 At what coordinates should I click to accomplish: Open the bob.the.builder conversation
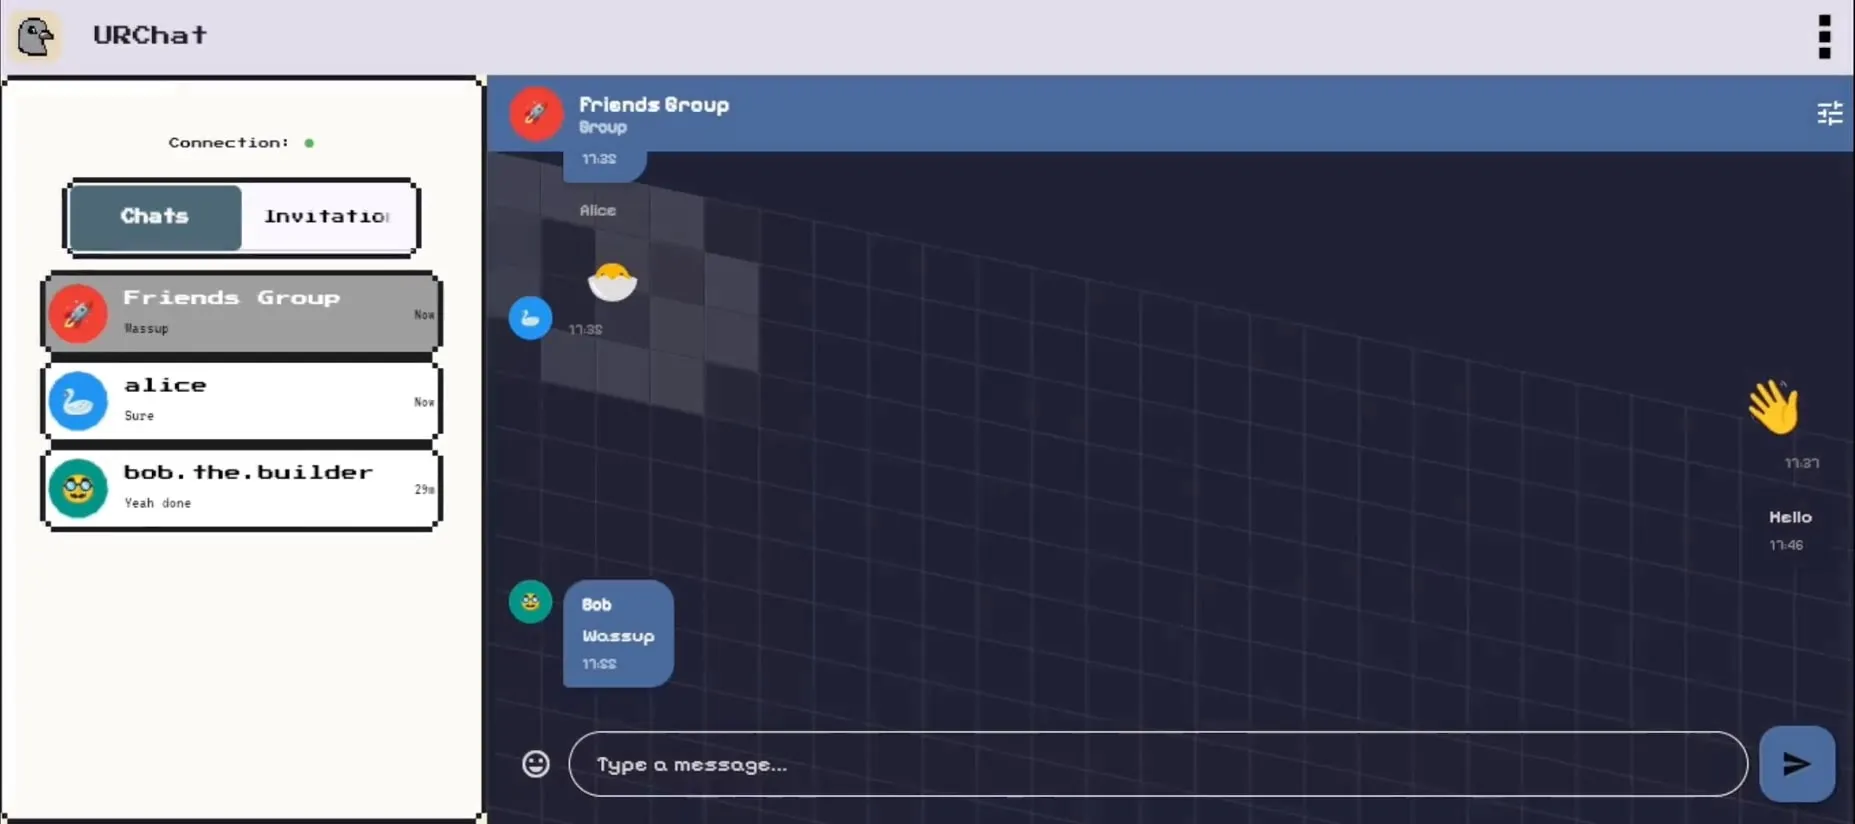click(241, 488)
